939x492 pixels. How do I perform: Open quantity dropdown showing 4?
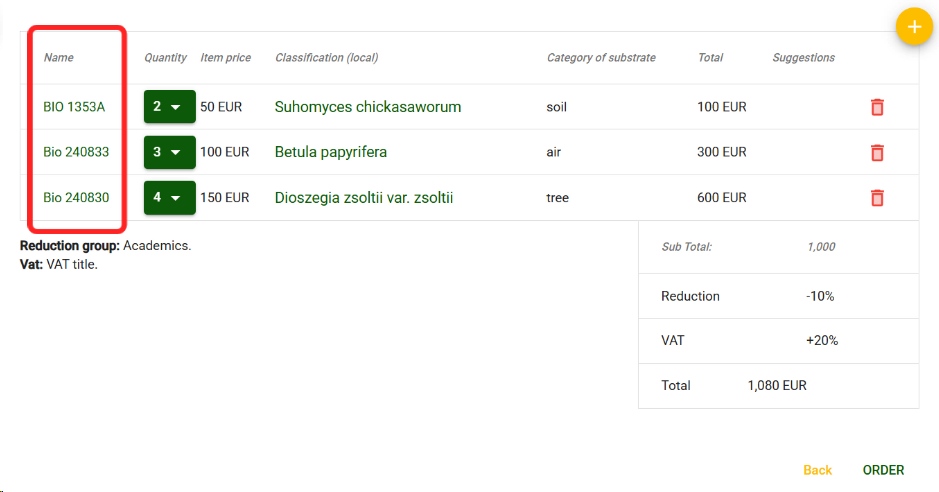click(x=168, y=198)
